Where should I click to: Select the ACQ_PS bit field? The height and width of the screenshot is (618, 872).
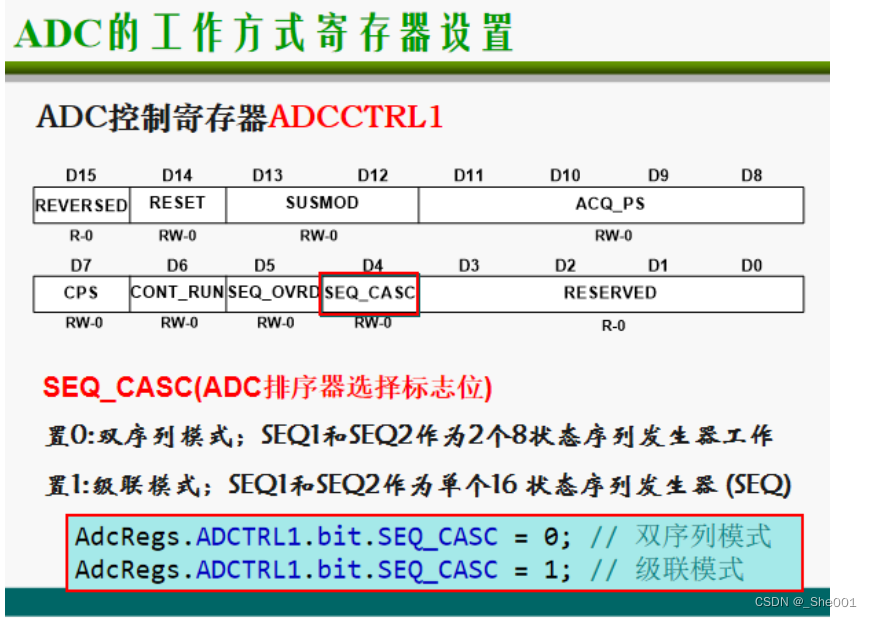point(610,204)
